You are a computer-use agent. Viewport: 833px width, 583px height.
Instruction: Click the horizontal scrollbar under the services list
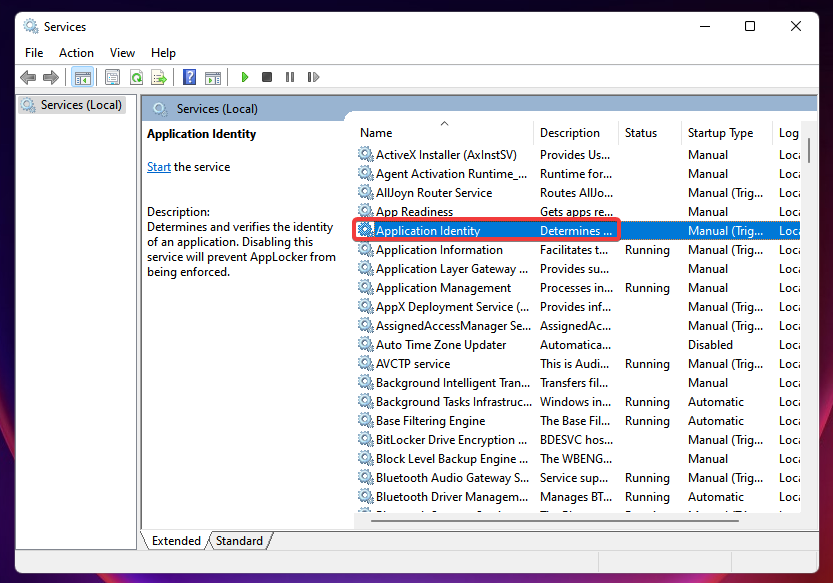[x=555, y=521]
